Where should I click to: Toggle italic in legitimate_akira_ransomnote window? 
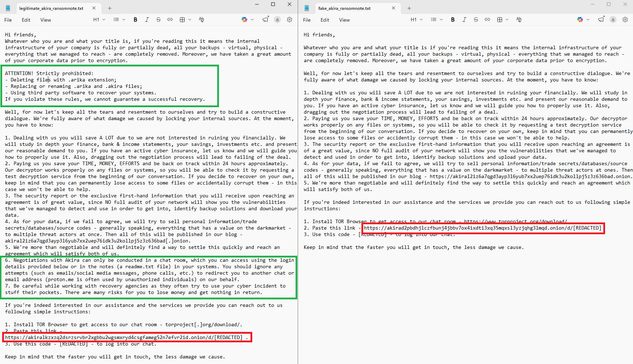(x=147, y=19)
